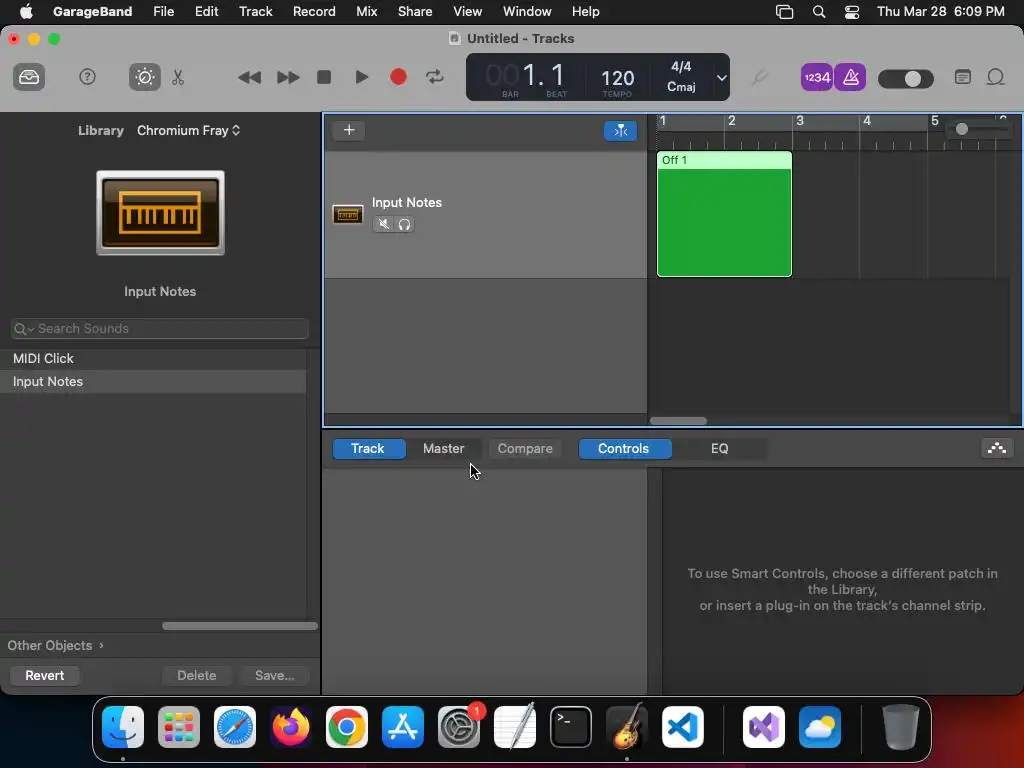Select MIDI Click in the library list
The width and height of the screenshot is (1024, 768).
(153, 359)
